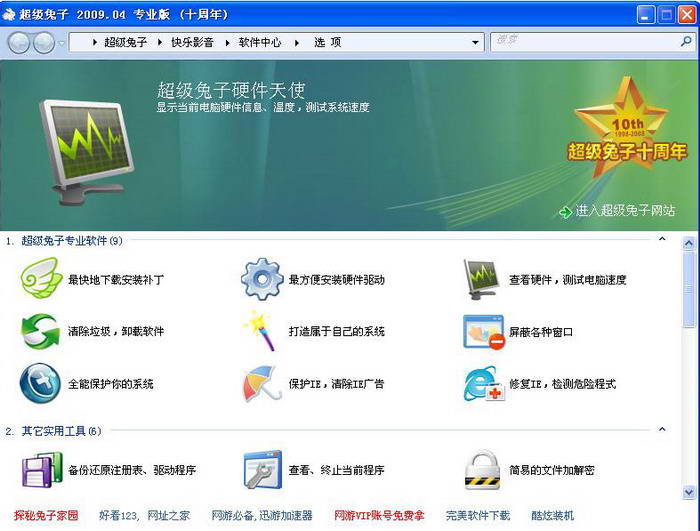
Task: Click the scrollbar up arrow
Action: (689, 244)
